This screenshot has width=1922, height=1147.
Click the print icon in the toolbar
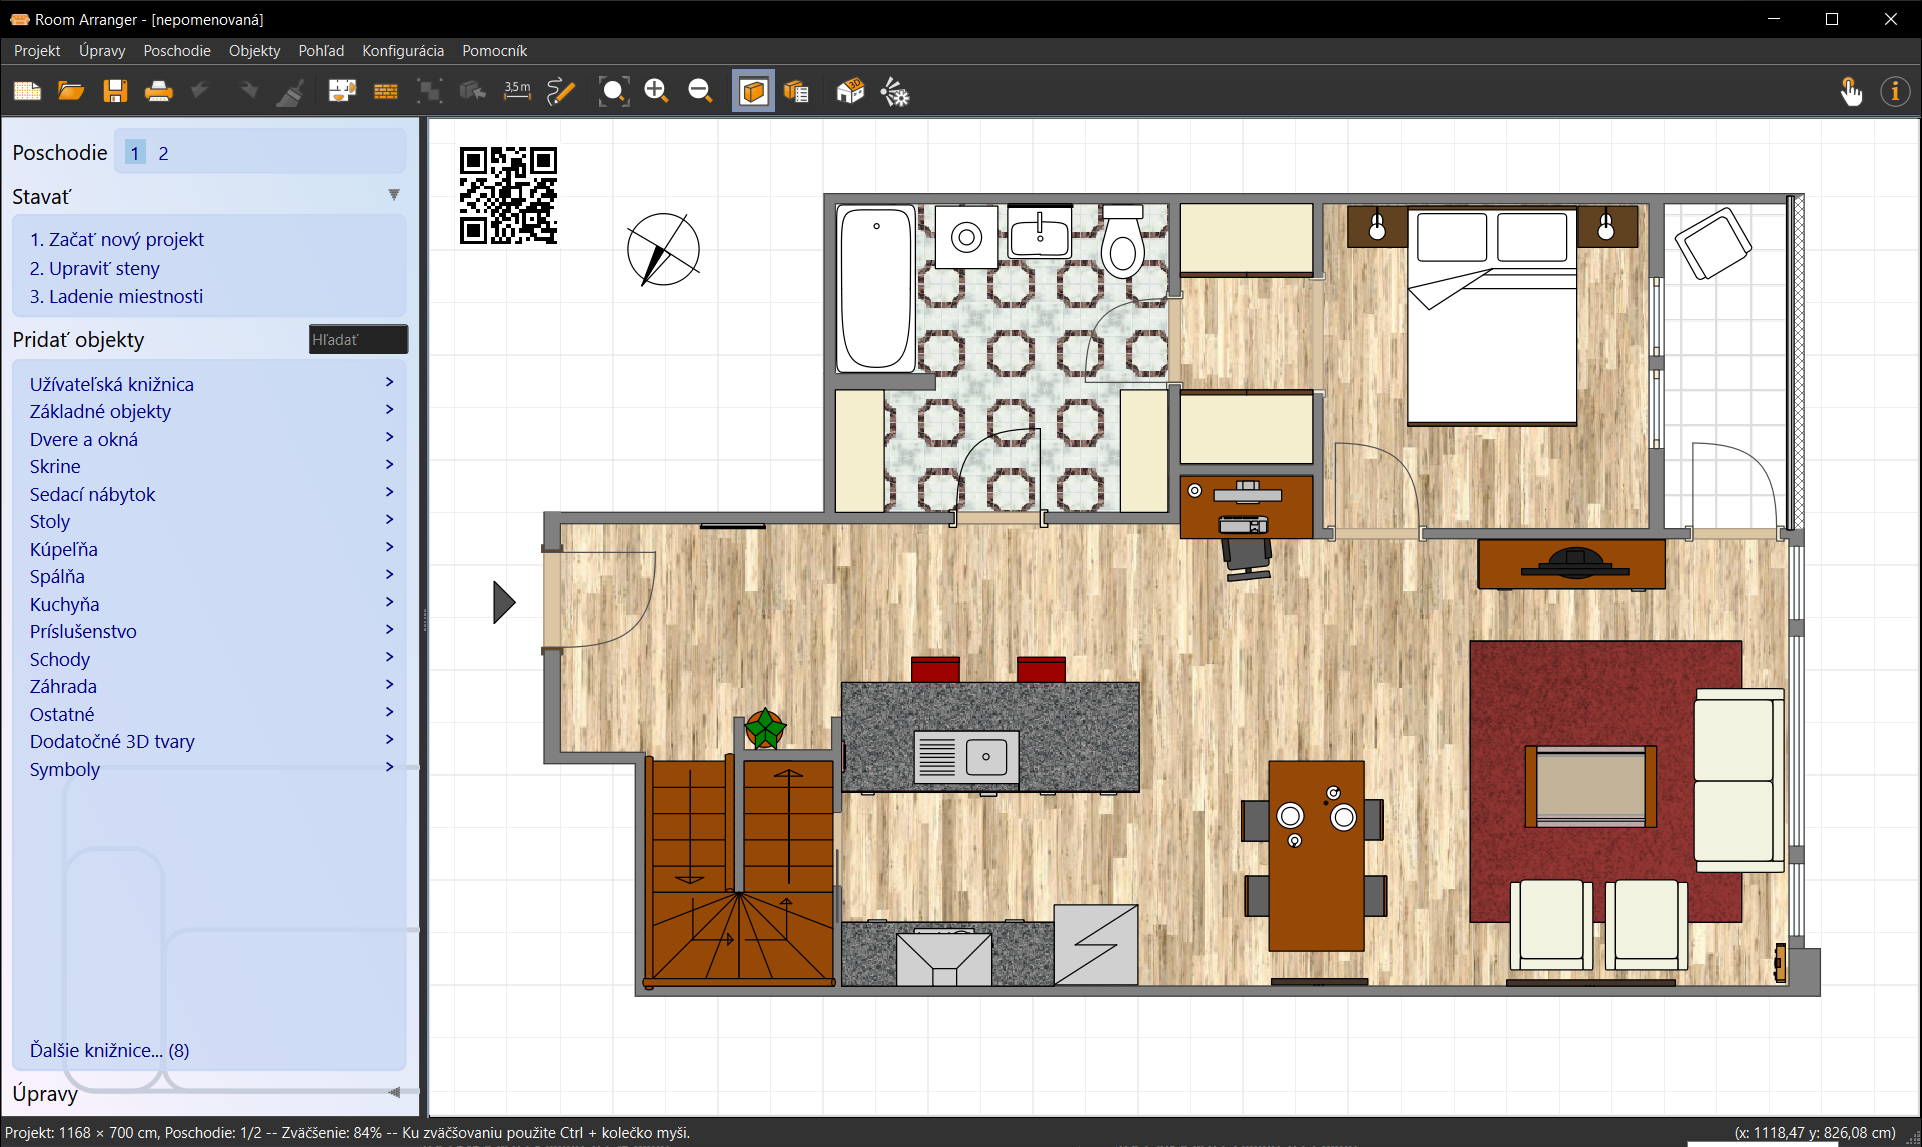coord(158,92)
